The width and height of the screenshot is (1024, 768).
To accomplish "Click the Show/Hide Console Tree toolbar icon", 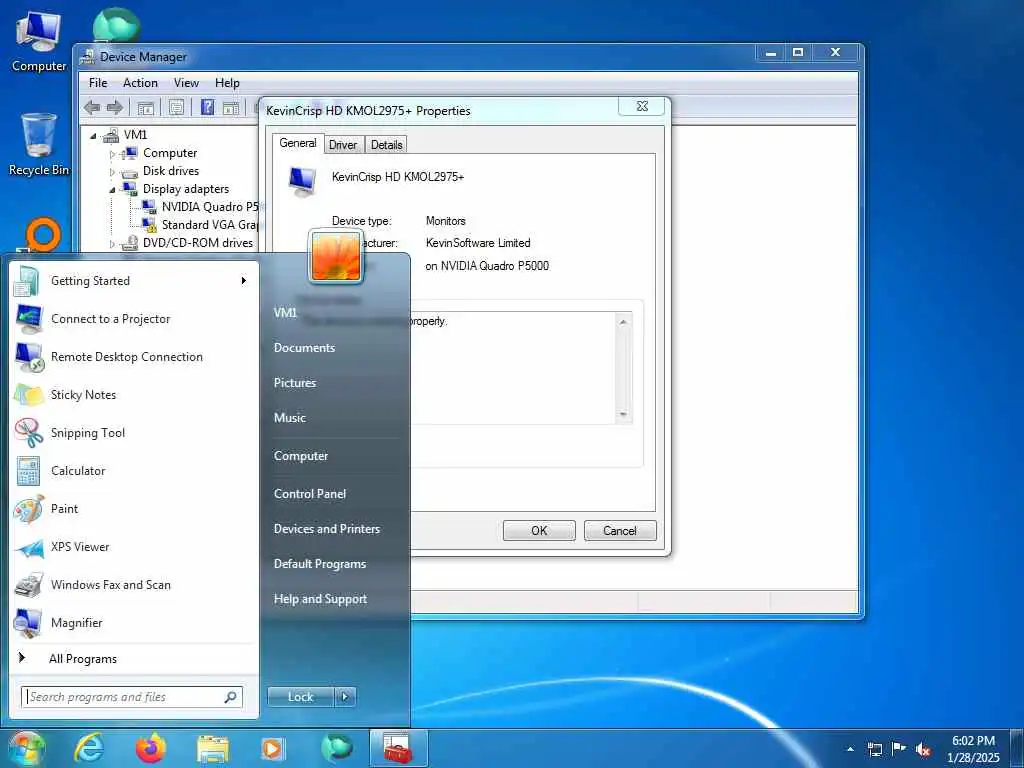I will 146,108.
